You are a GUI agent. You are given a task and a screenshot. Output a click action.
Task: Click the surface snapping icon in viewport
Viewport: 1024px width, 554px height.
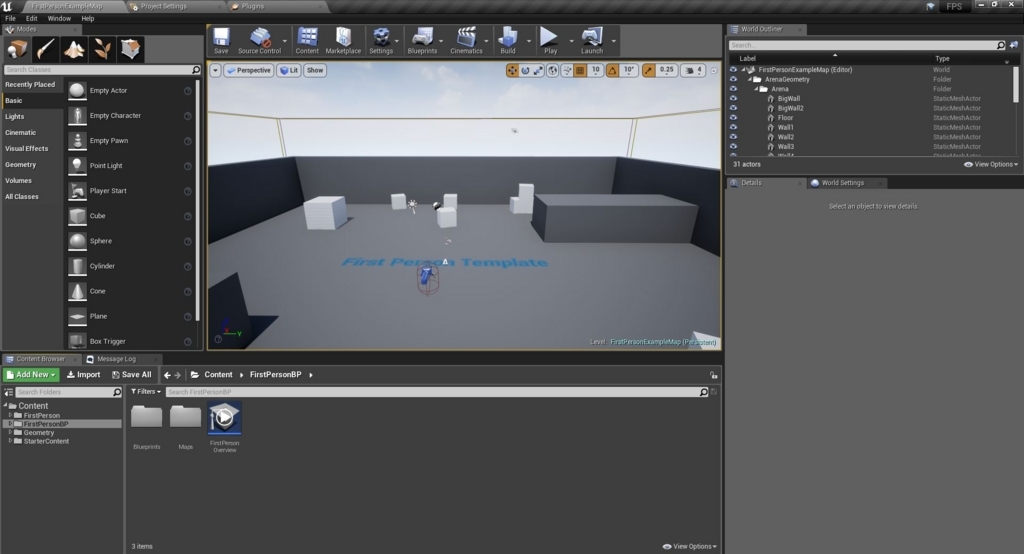(566, 70)
